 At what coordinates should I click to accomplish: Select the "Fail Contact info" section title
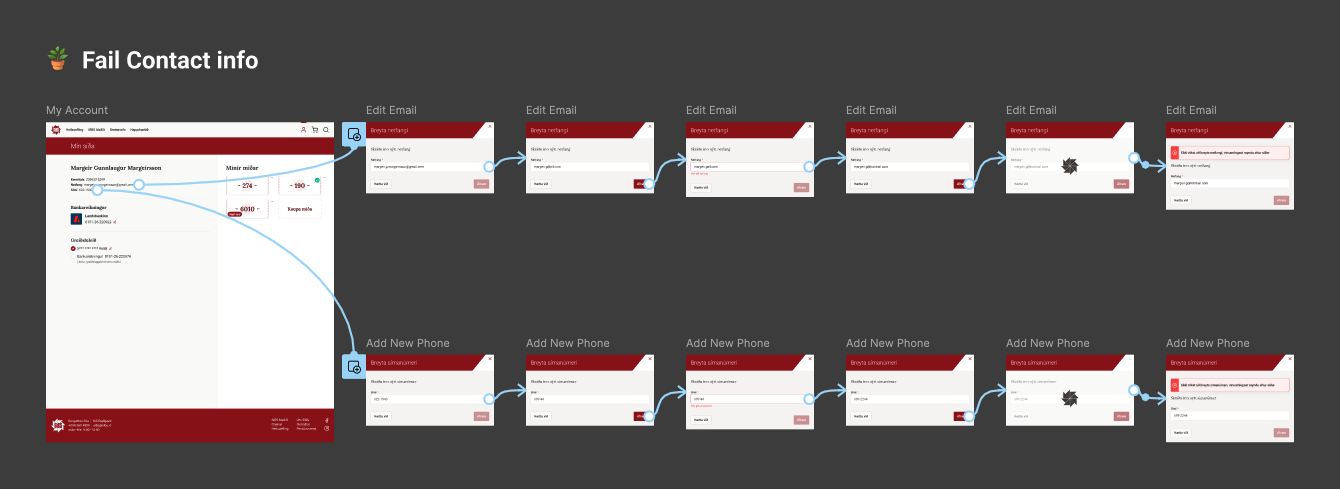[x=170, y=60]
